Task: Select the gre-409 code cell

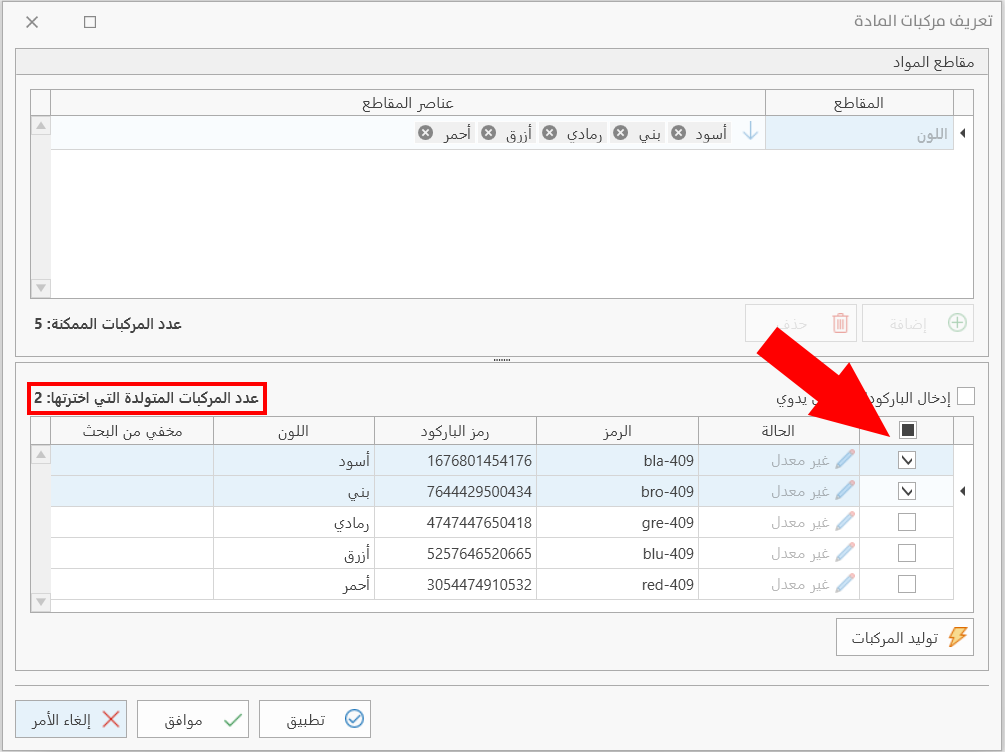Action: (617, 522)
